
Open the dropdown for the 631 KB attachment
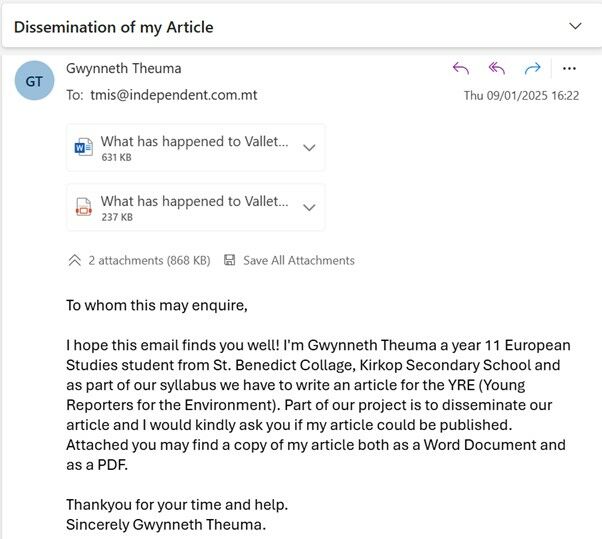pos(309,148)
